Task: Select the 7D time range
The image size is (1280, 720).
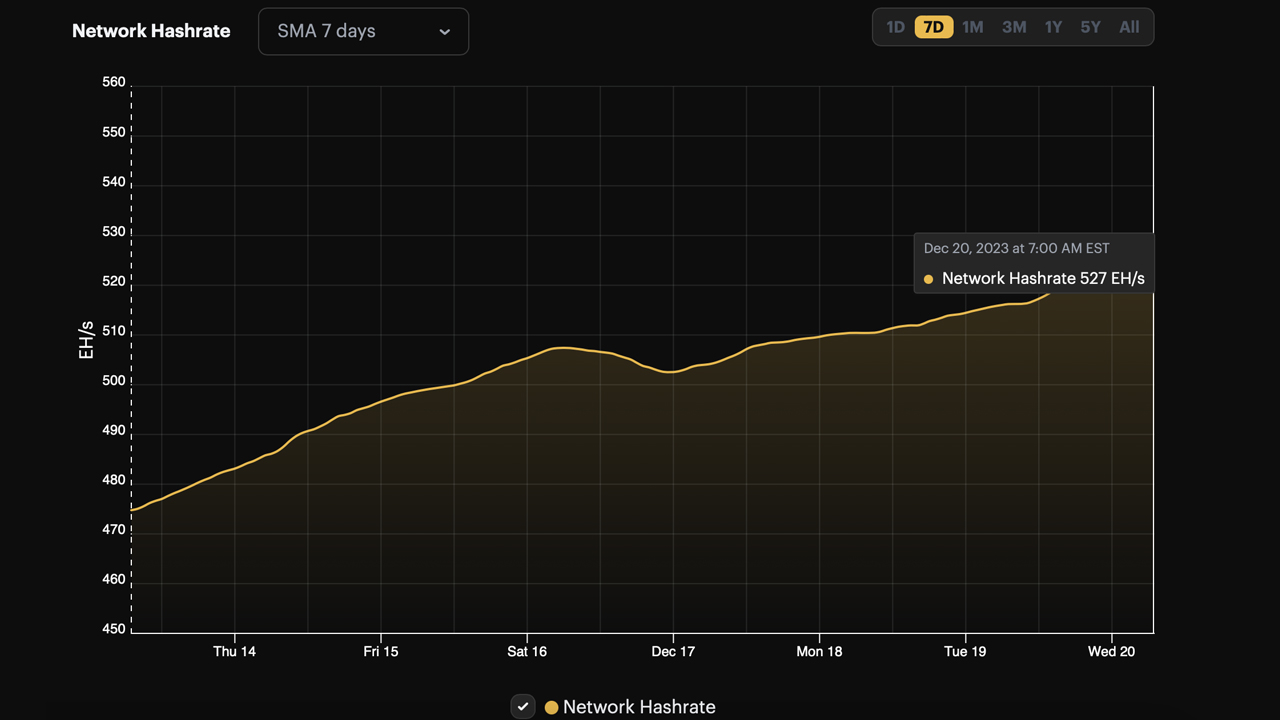Action: 933,27
